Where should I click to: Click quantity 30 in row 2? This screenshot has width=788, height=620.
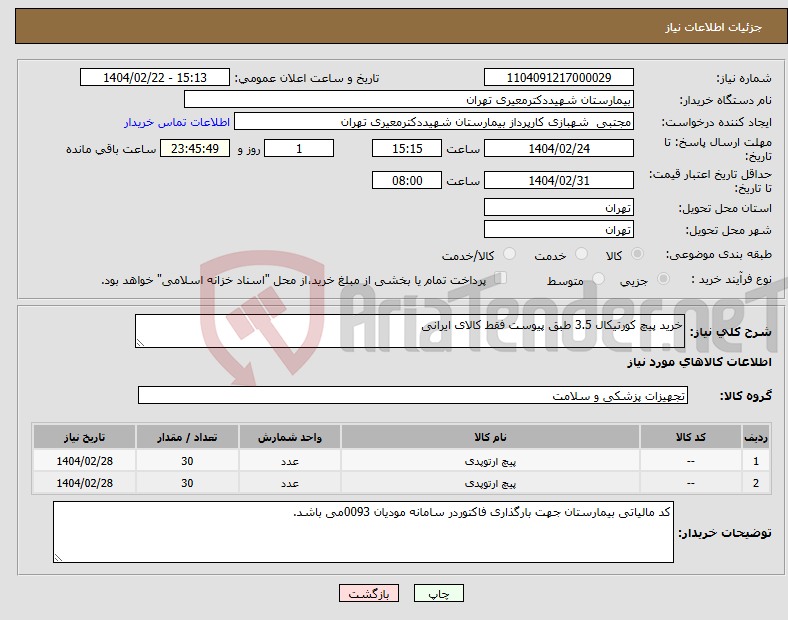point(187,483)
